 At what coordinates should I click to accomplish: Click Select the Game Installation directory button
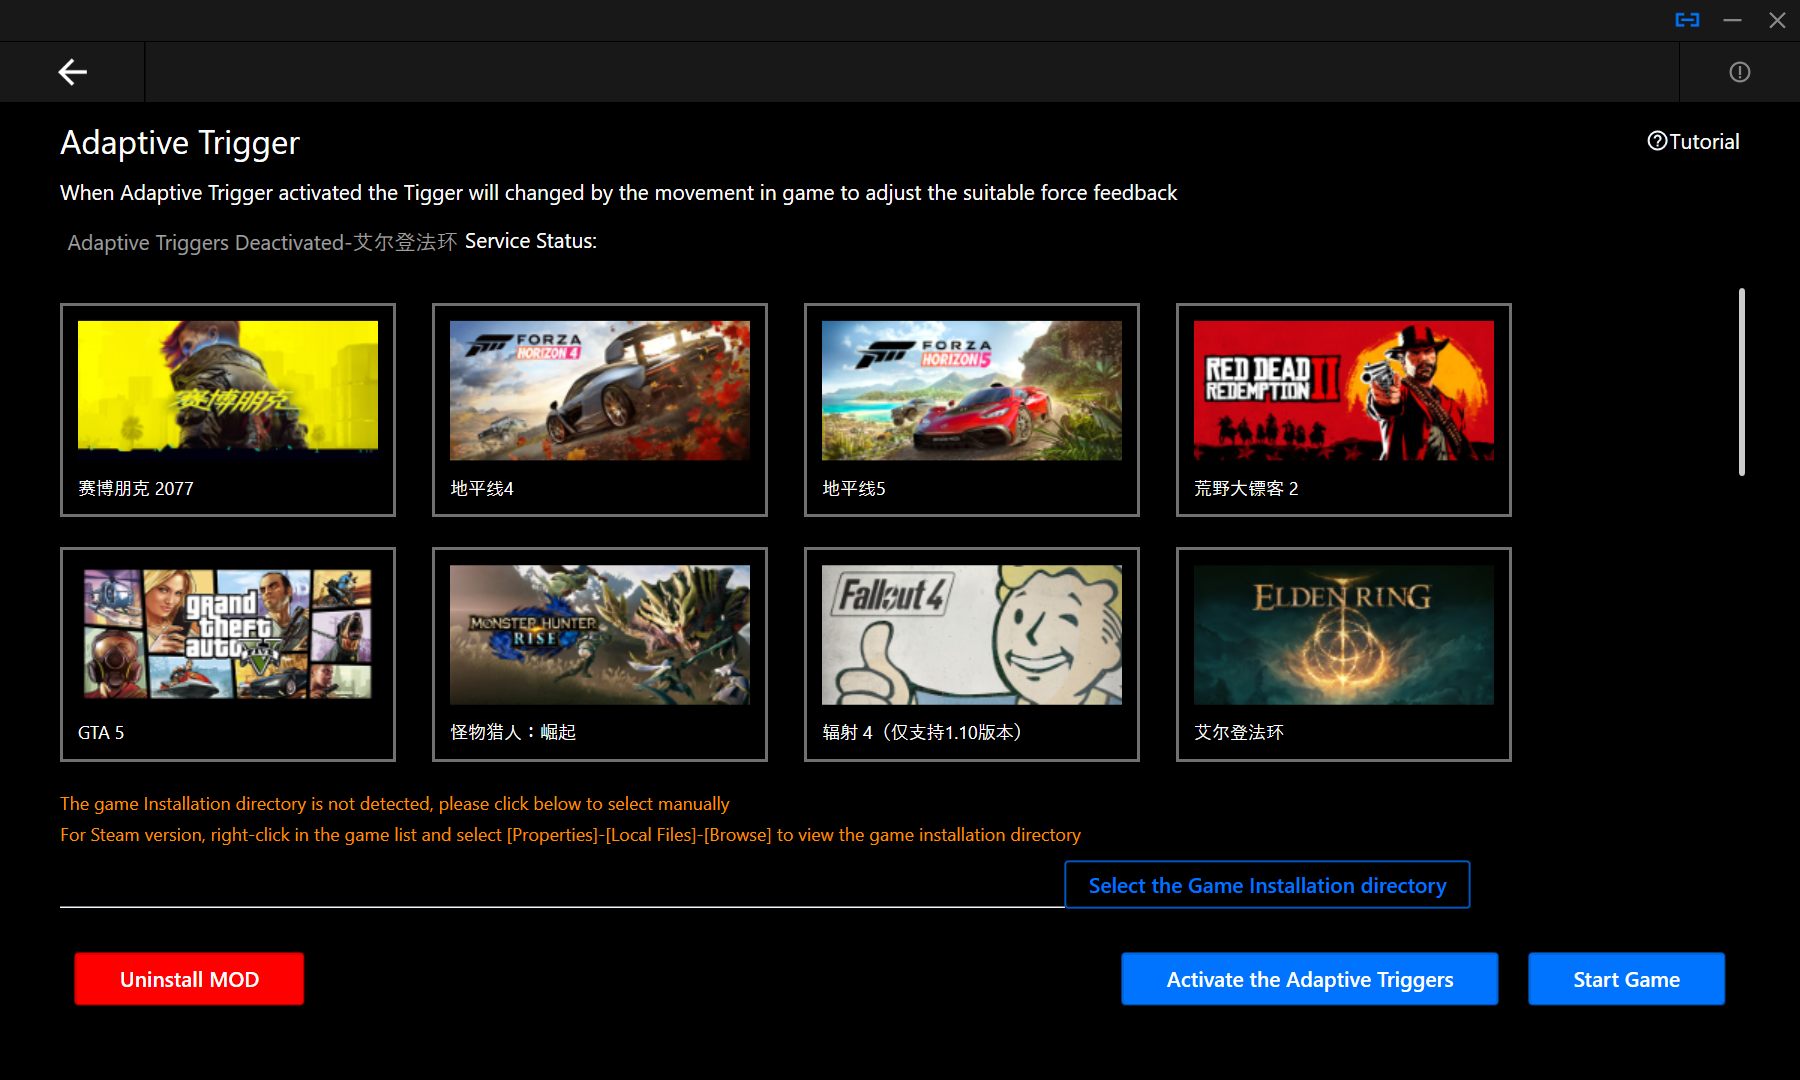[1267, 885]
